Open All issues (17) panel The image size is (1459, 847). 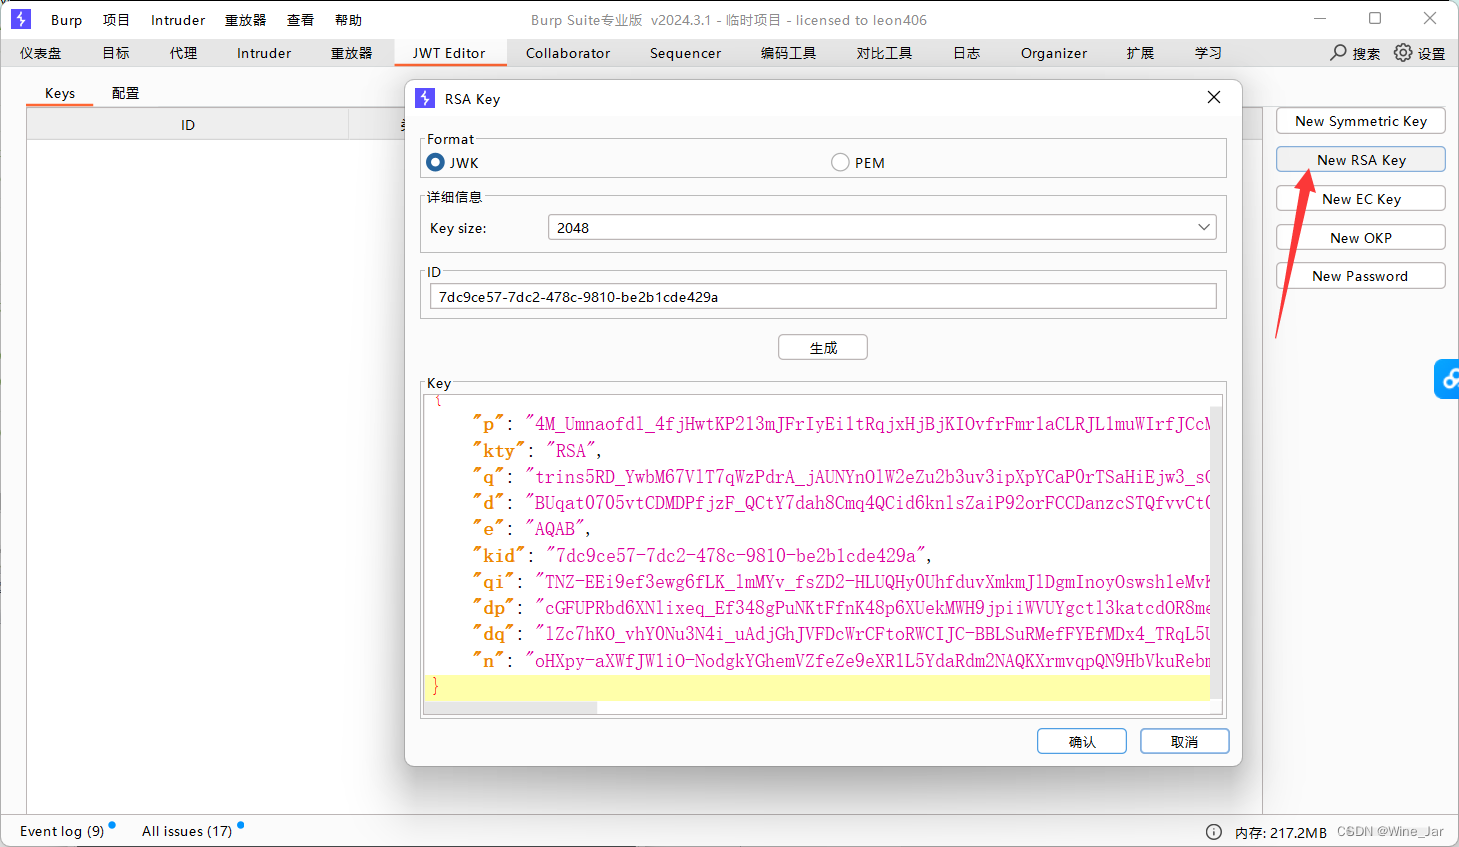(x=187, y=831)
